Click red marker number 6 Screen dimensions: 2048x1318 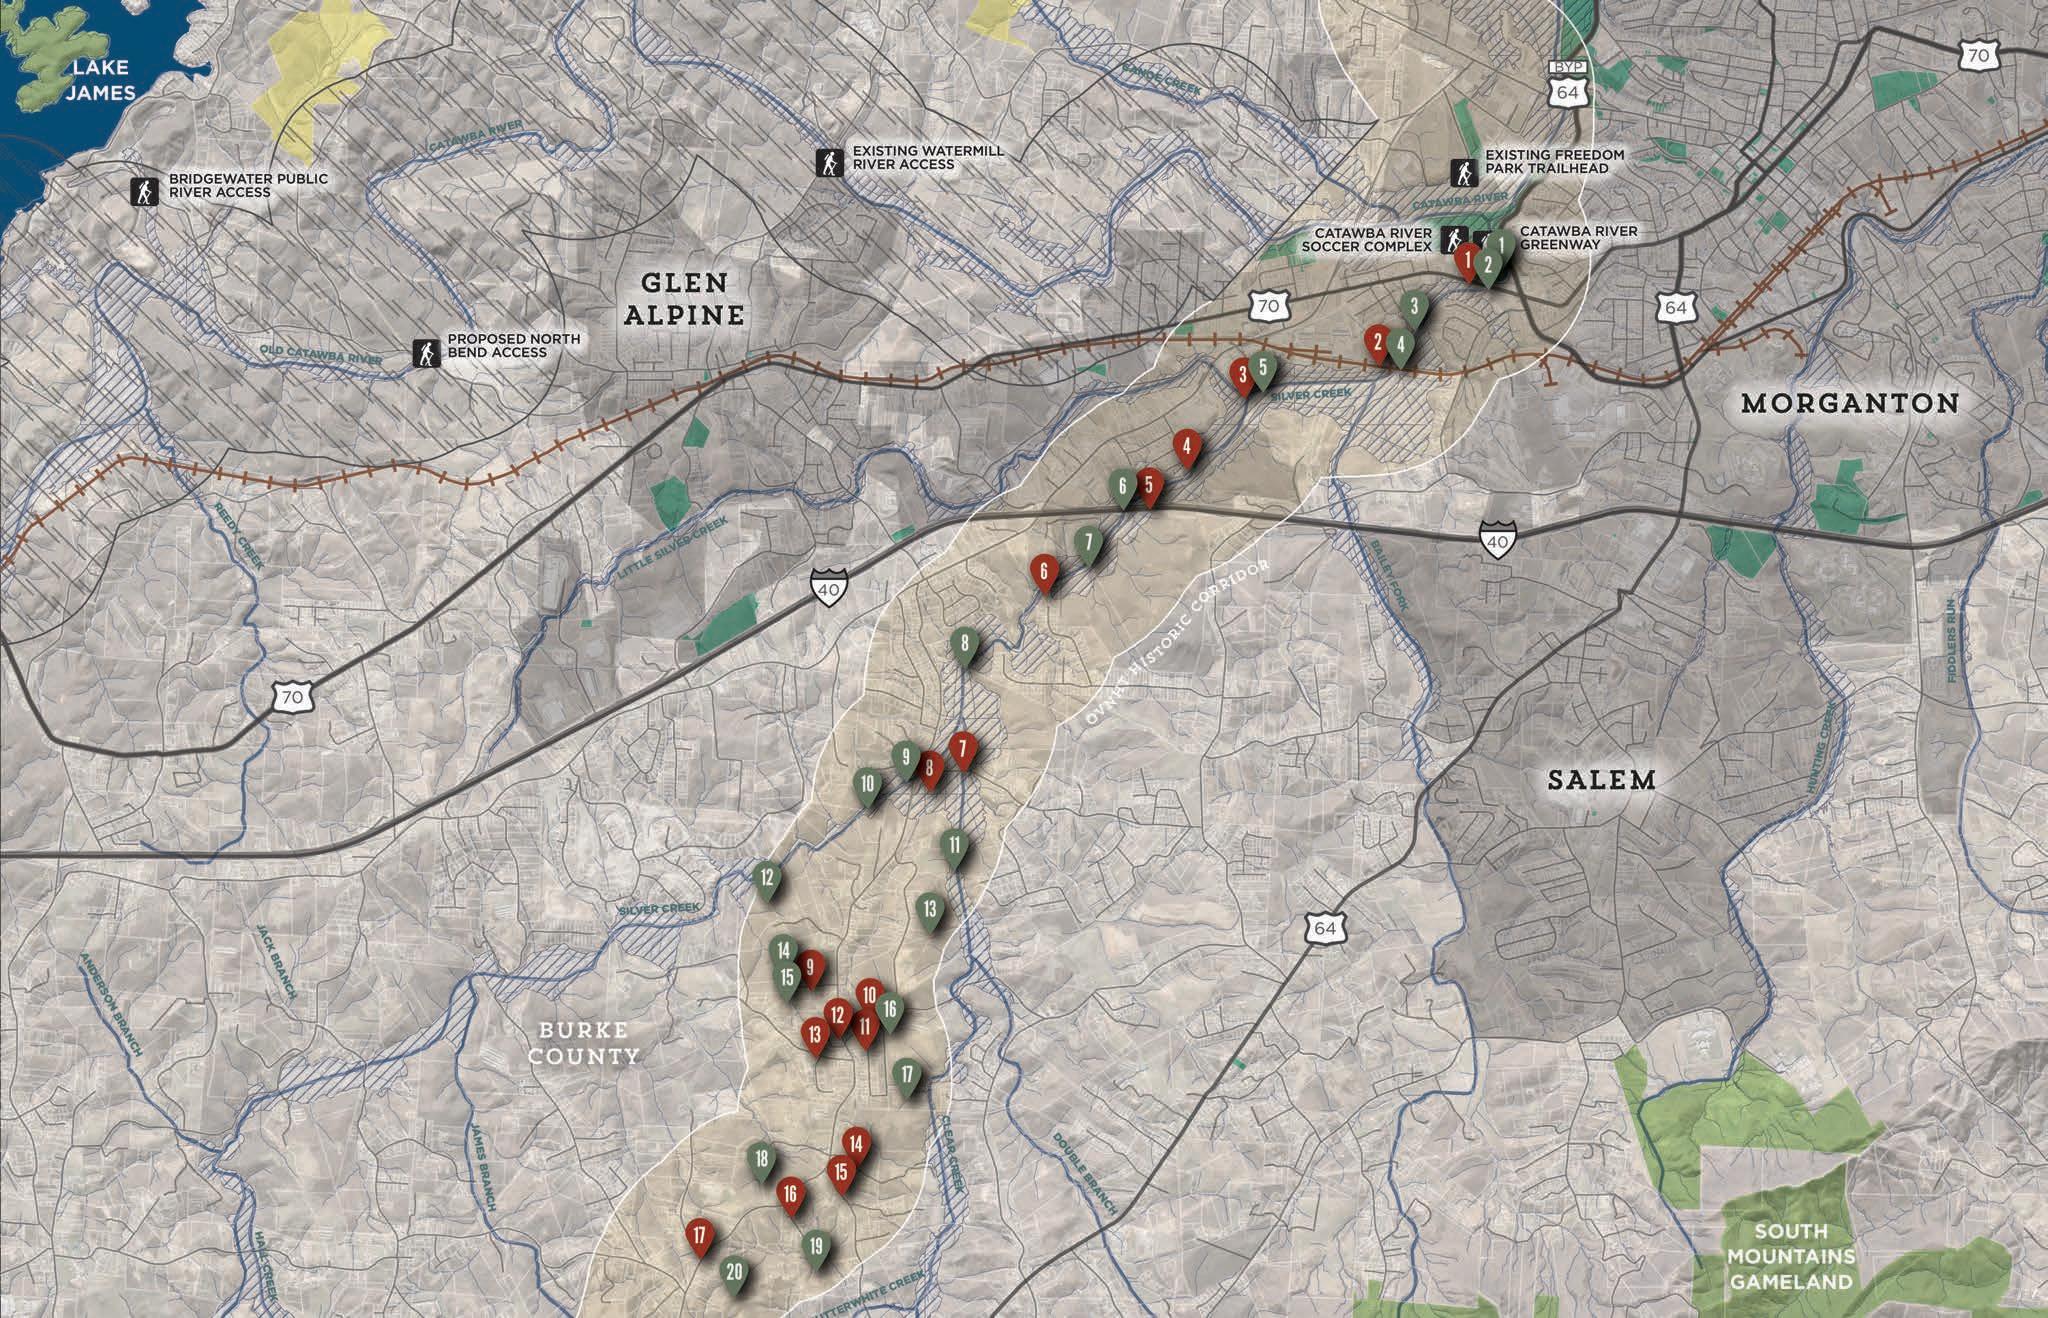(x=1044, y=571)
